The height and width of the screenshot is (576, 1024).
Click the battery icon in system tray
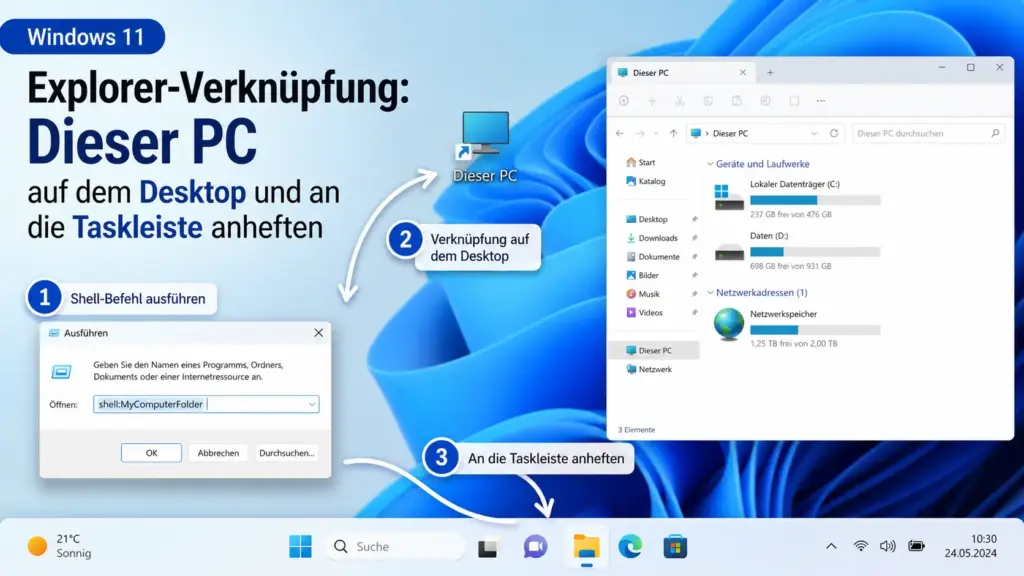tap(916, 546)
